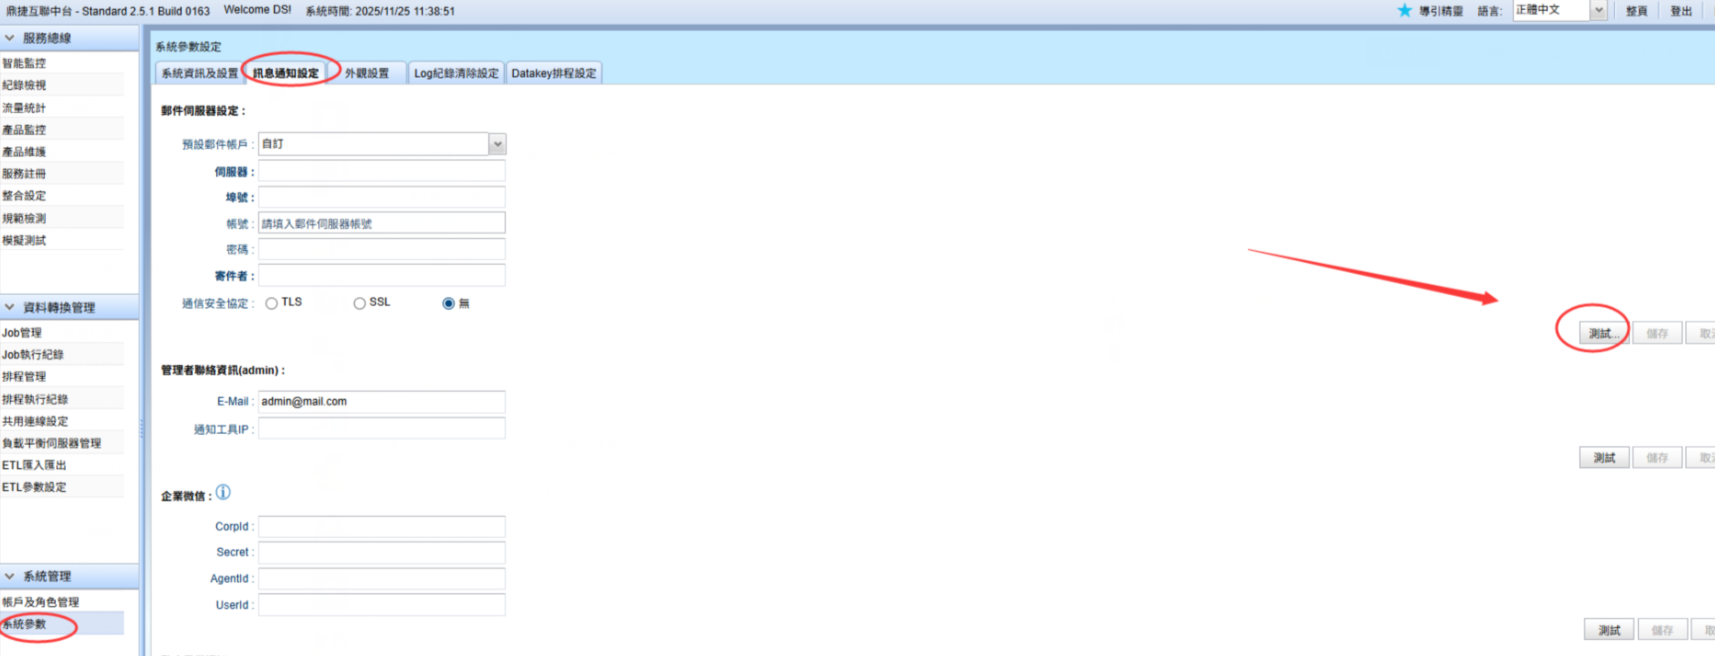Collapse the 資料轉換管理 sidebar section

point(10,307)
